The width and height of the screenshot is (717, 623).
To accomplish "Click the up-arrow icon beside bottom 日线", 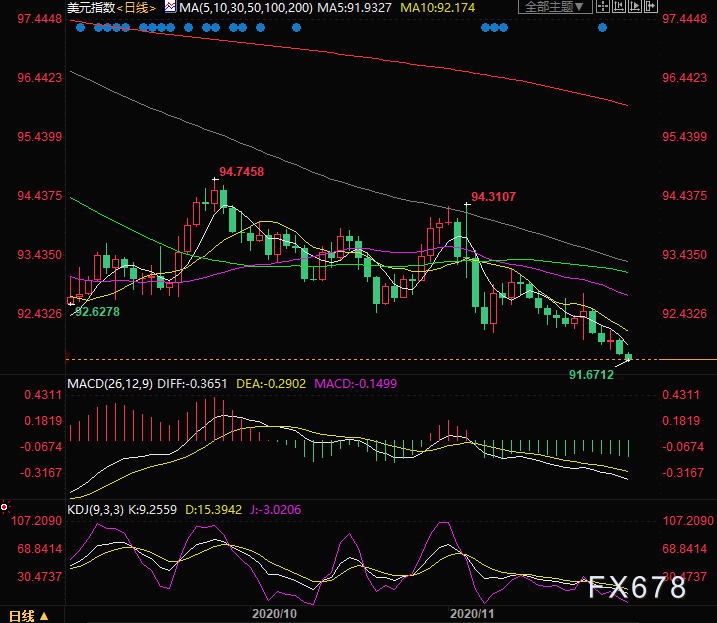I will point(43,615).
